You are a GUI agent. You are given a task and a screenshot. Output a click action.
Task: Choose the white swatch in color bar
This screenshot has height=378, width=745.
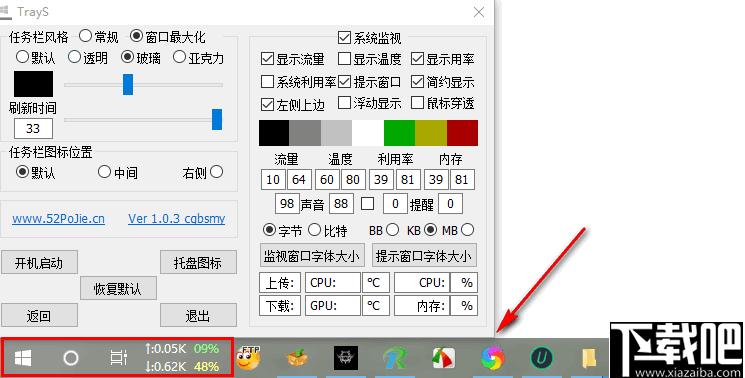(368, 133)
